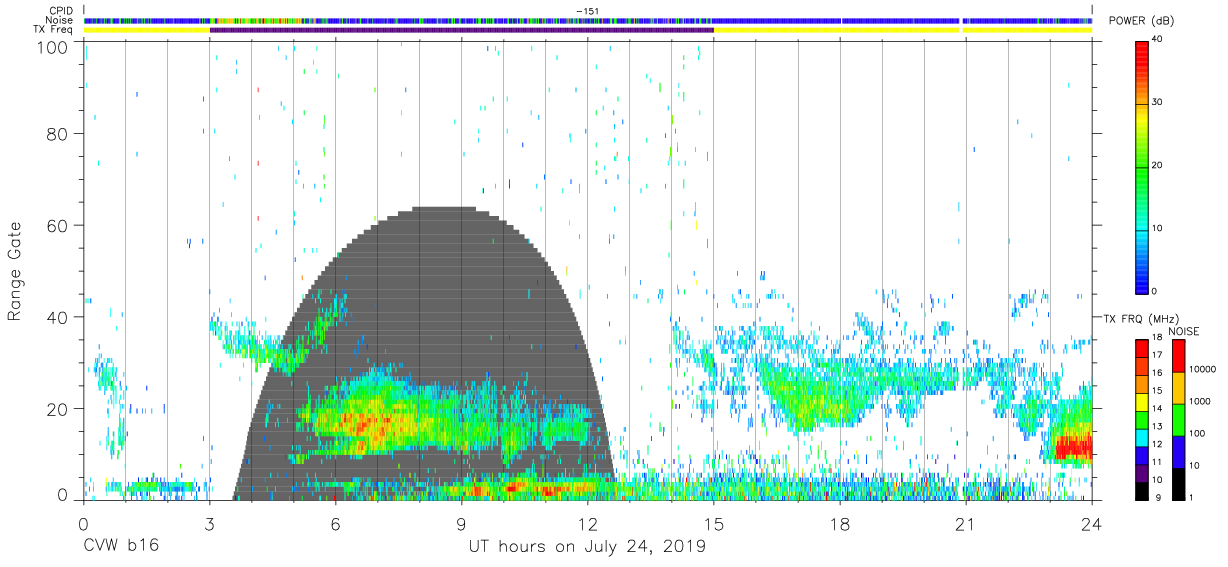Click y-axis tick label '100'
This screenshot has height=567, width=1228.
tap(50, 47)
